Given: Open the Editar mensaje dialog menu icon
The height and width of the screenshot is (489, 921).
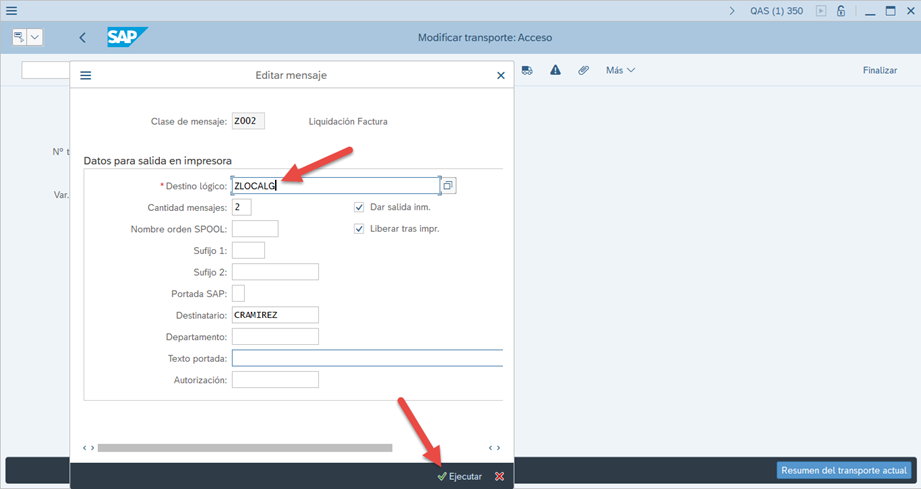Looking at the screenshot, I should click(x=86, y=75).
